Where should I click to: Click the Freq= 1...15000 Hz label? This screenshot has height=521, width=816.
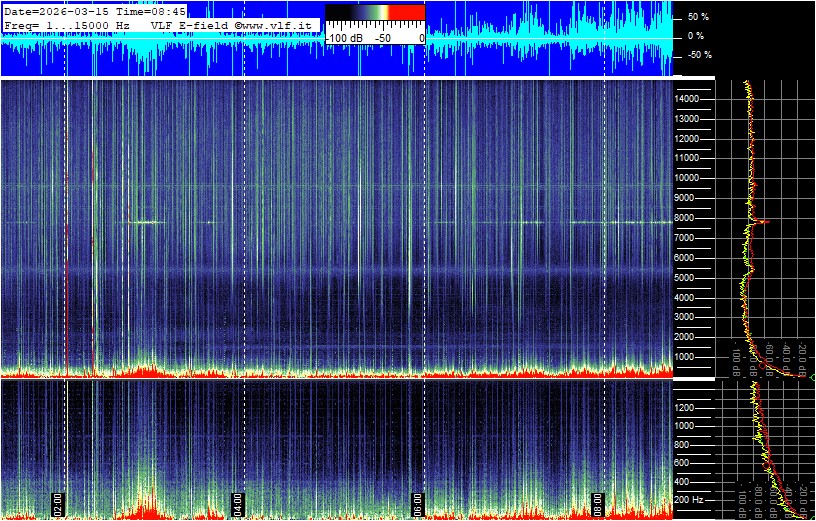(x=67, y=24)
